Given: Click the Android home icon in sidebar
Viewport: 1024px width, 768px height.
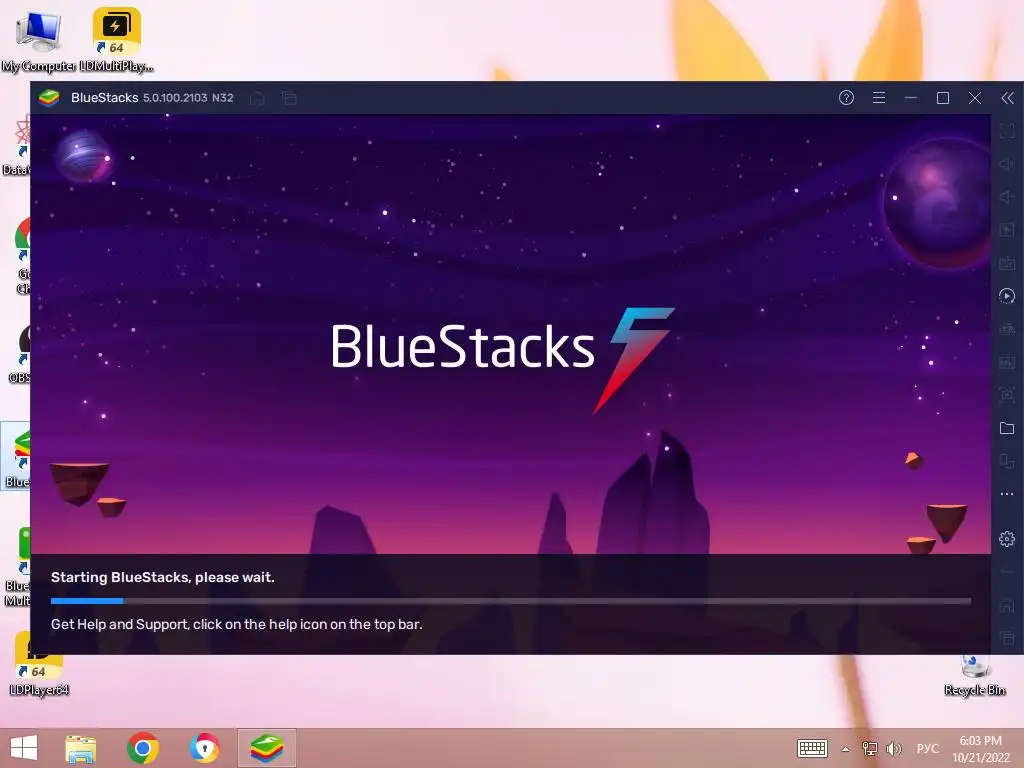Looking at the screenshot, I should (1007, 605).
